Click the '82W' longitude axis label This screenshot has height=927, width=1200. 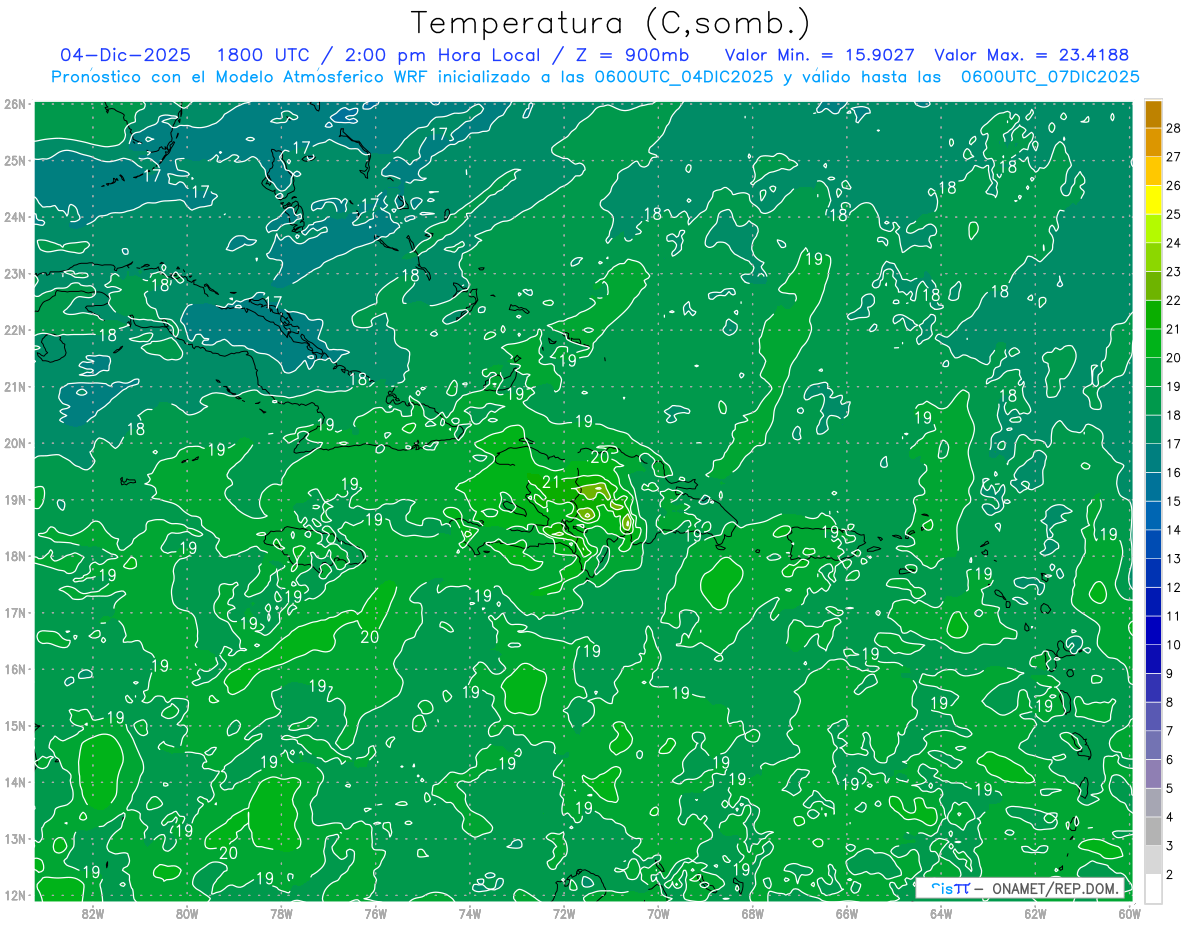pos(93,913)
